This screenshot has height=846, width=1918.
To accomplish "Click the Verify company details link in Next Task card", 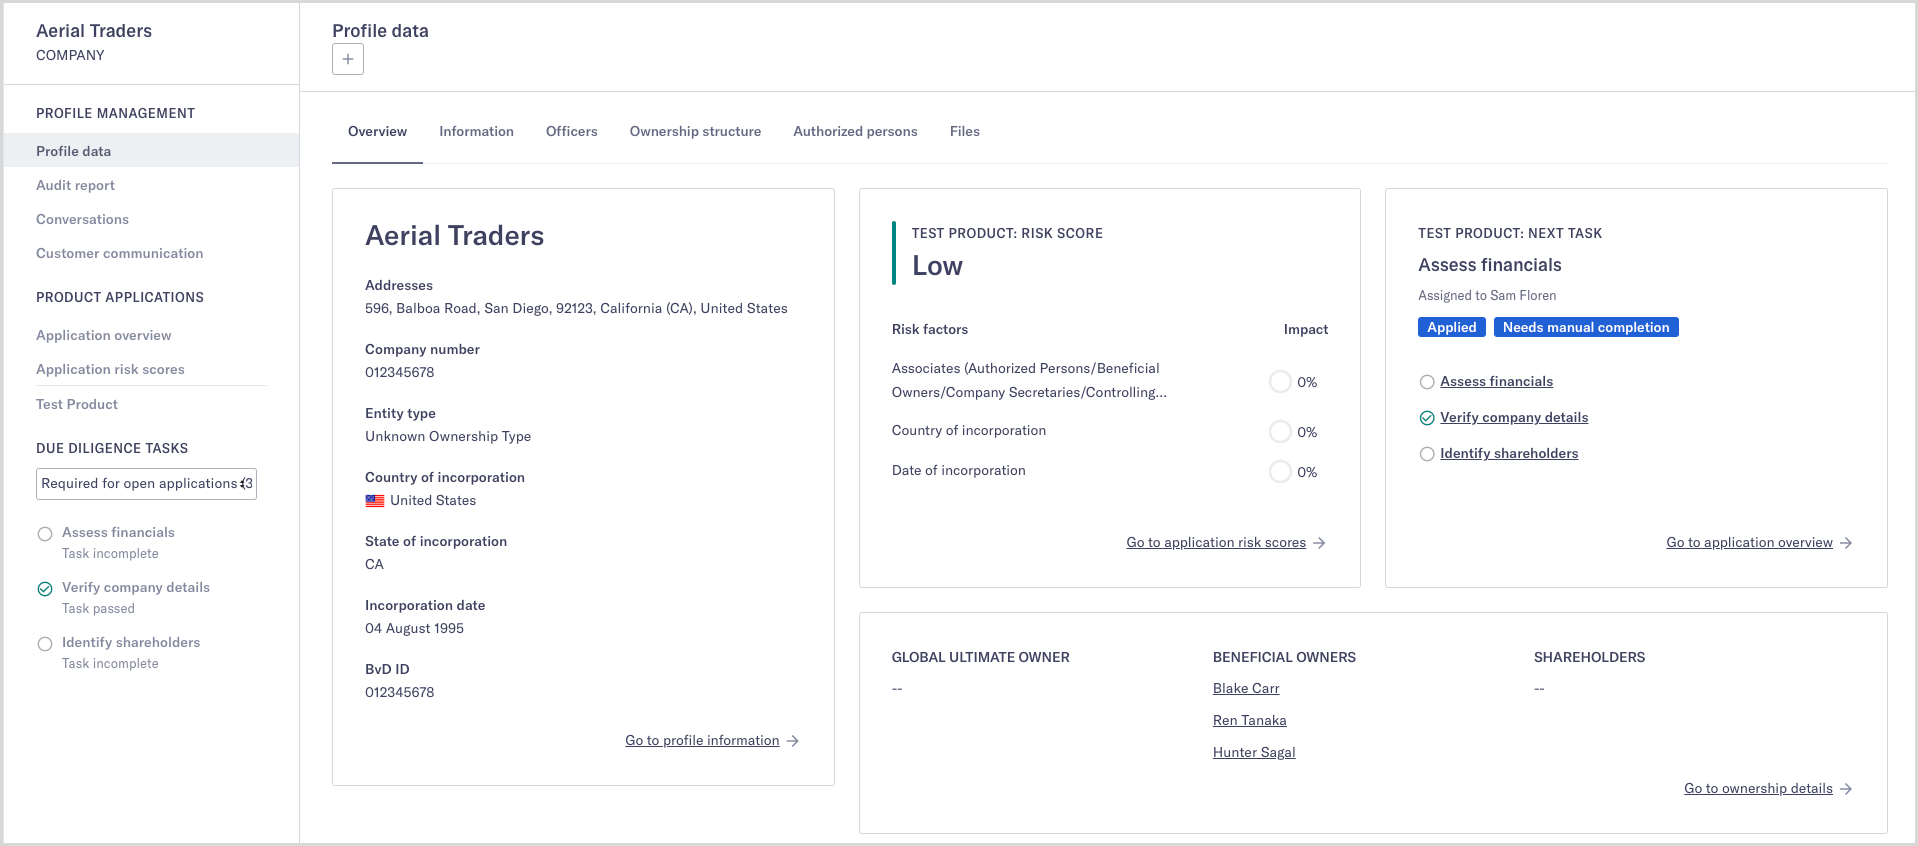I will 1514,417.
